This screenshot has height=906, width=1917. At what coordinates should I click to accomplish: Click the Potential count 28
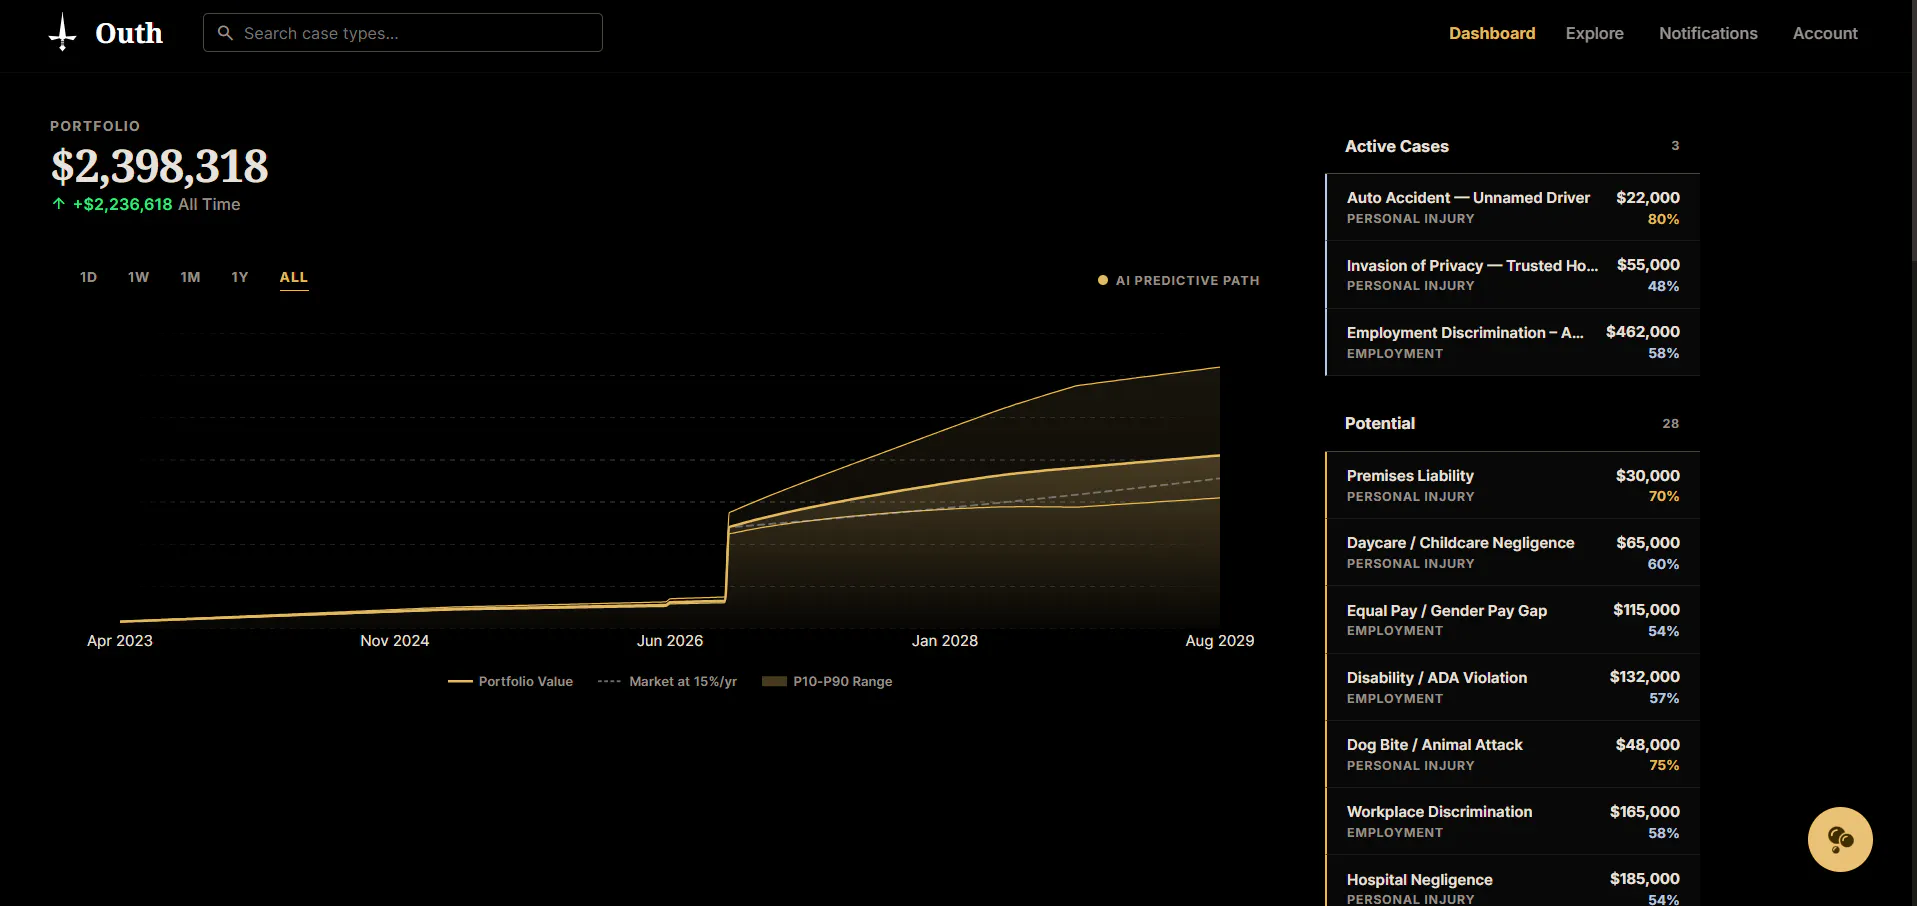point(1671,424)
